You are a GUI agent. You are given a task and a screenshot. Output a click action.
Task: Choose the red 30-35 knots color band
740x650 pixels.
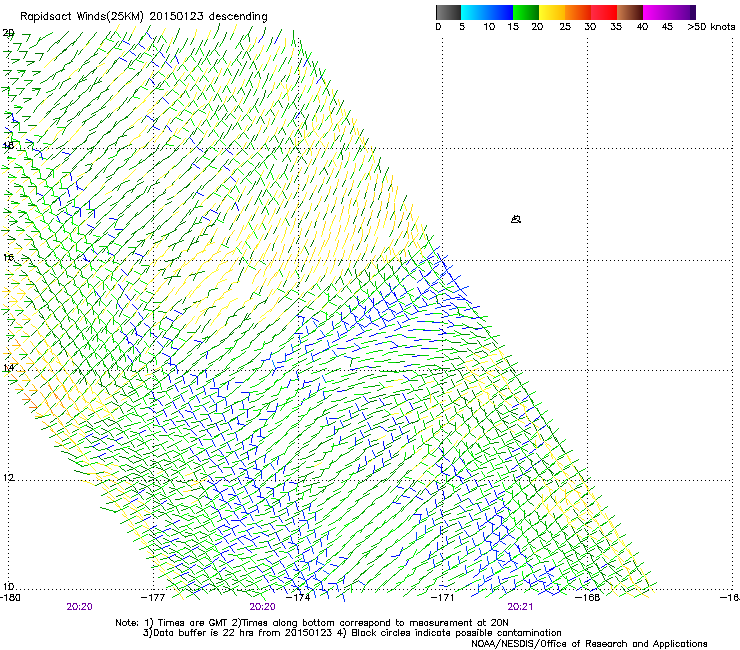604,12
